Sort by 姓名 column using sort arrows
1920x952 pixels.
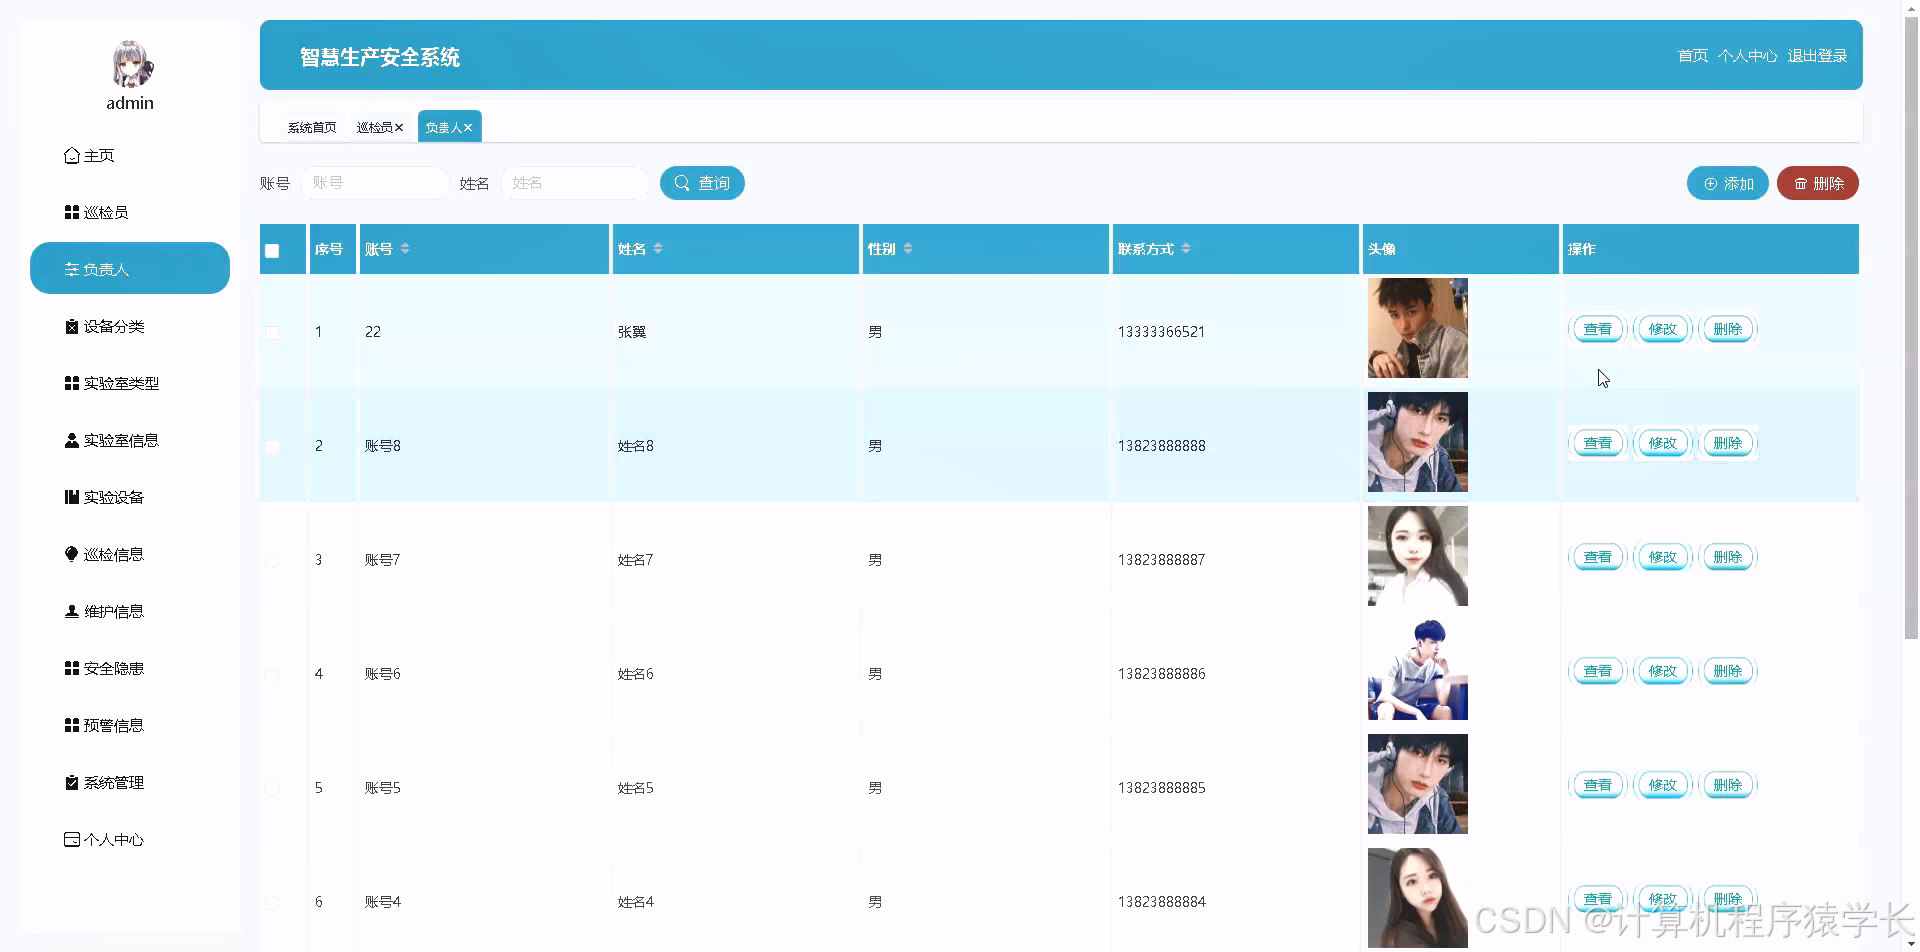pyautogui.click(x=658, y=248)
